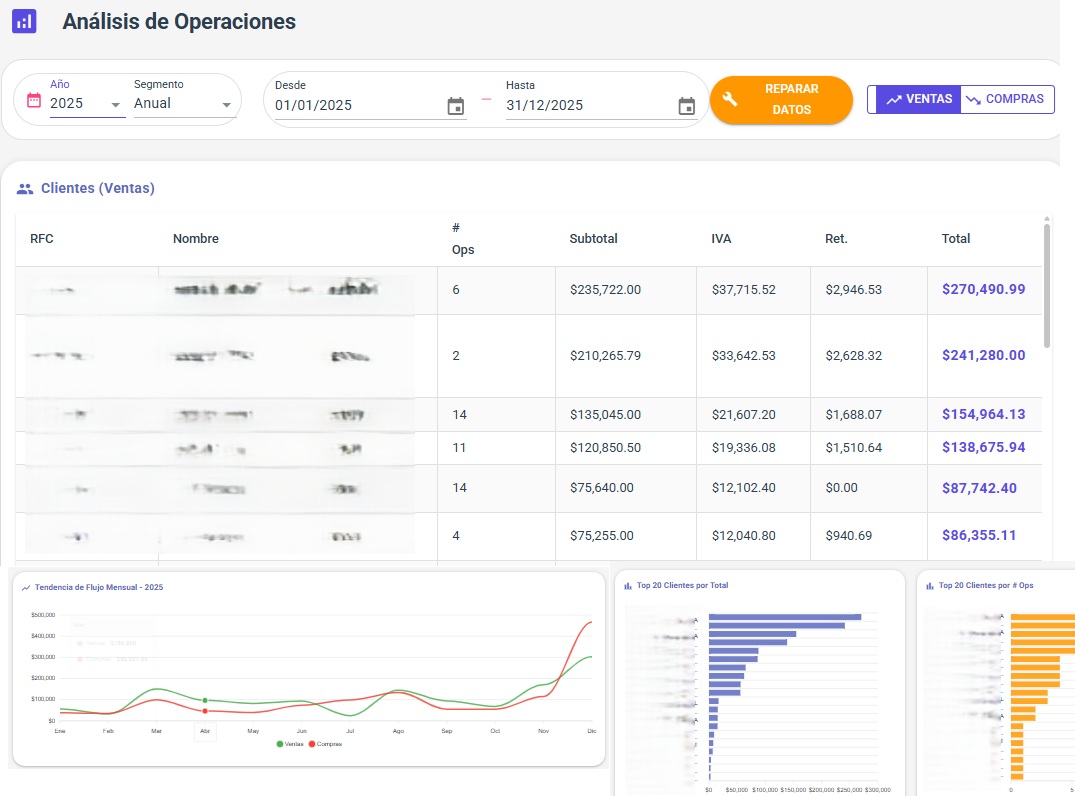1075x796 pixels.
Task: Click the clients table vertical scrollbar
Action: (1047, 285)
